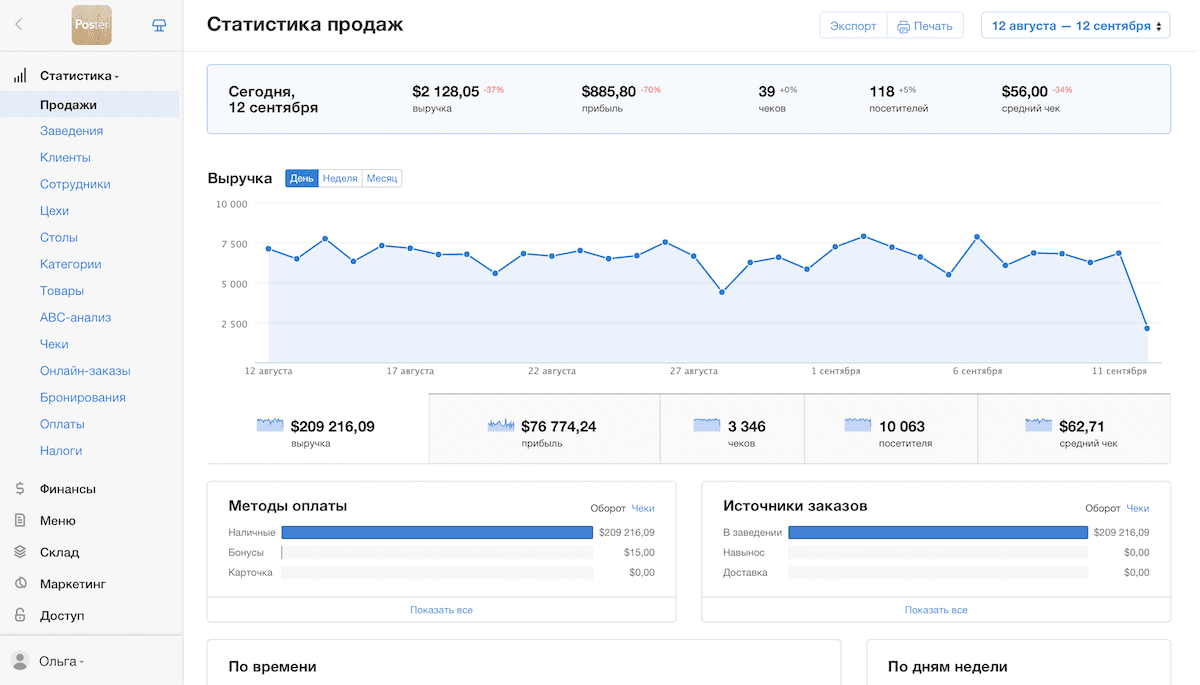Open the Ольга user dropdown
This screenshot has width=1200, height=685.
click(x=61, y=661)
